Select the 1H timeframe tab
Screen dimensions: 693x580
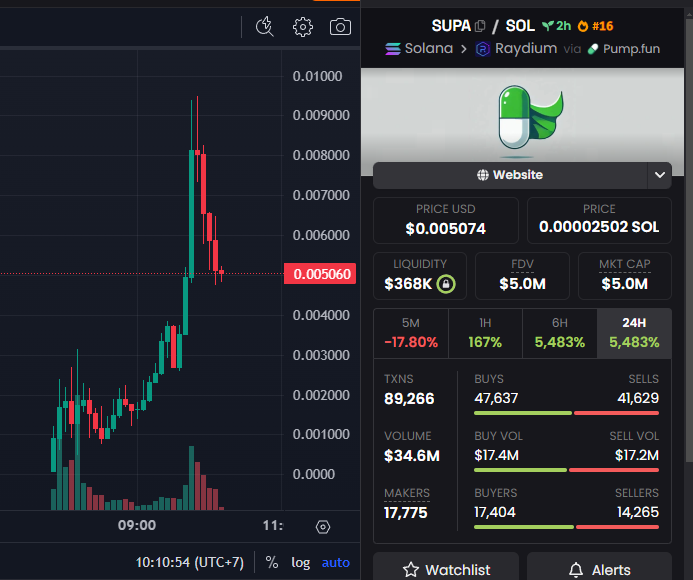485,333
